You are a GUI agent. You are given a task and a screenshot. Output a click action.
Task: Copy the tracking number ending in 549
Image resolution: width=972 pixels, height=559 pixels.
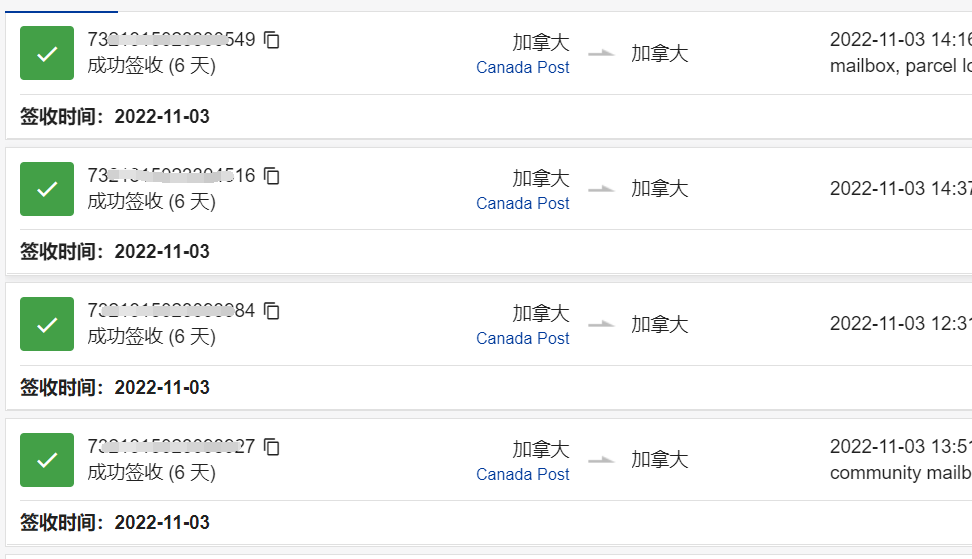(x=272, y=40)
